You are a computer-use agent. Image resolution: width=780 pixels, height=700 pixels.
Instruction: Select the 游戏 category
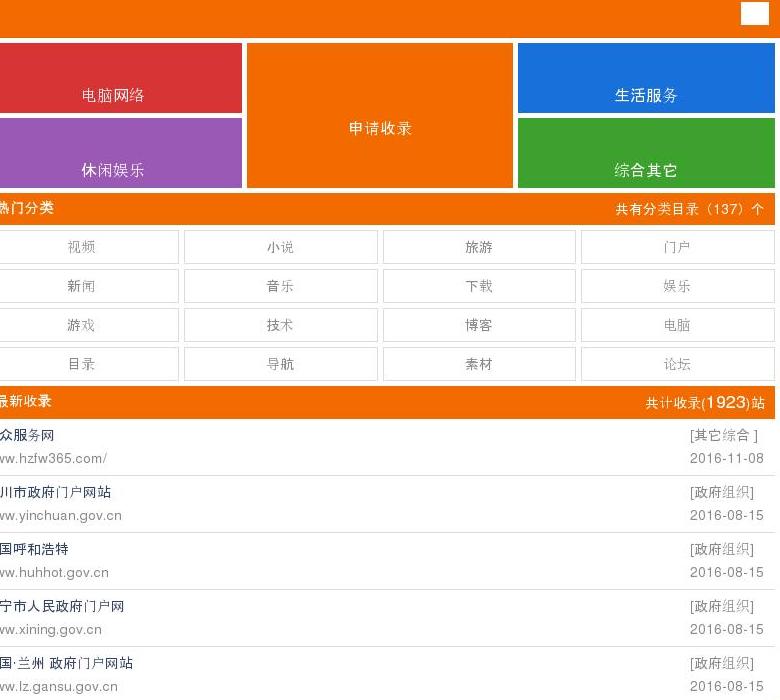pos(89,325)
